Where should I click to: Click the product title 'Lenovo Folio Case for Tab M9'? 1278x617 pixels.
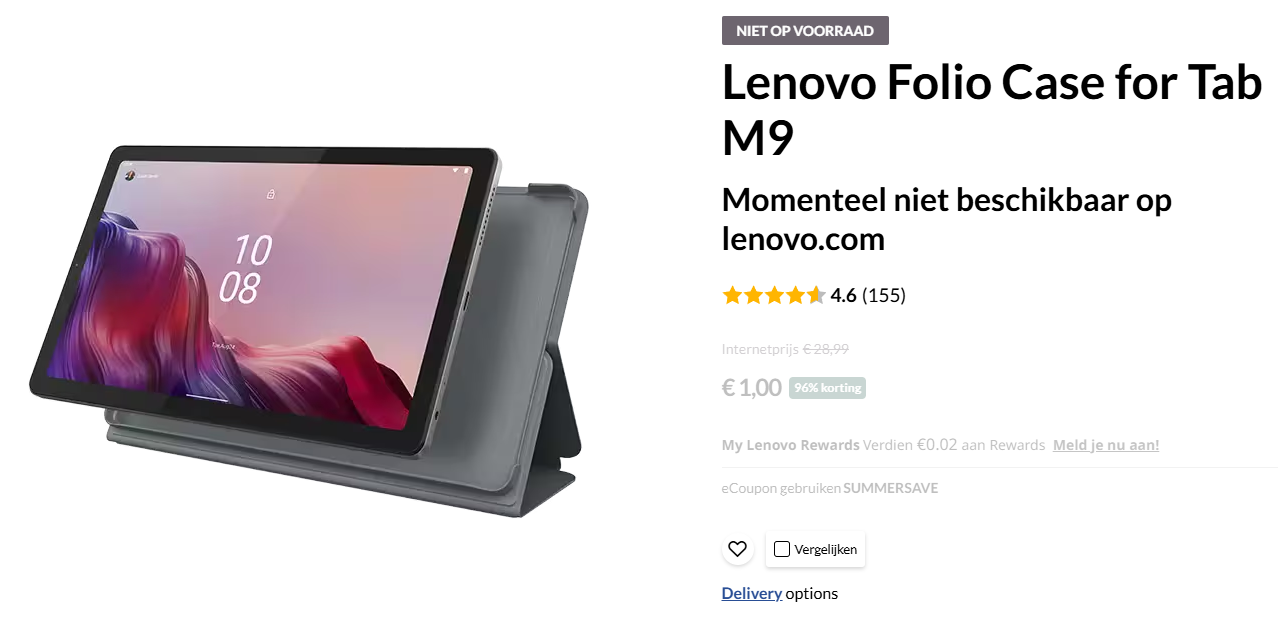991,110
